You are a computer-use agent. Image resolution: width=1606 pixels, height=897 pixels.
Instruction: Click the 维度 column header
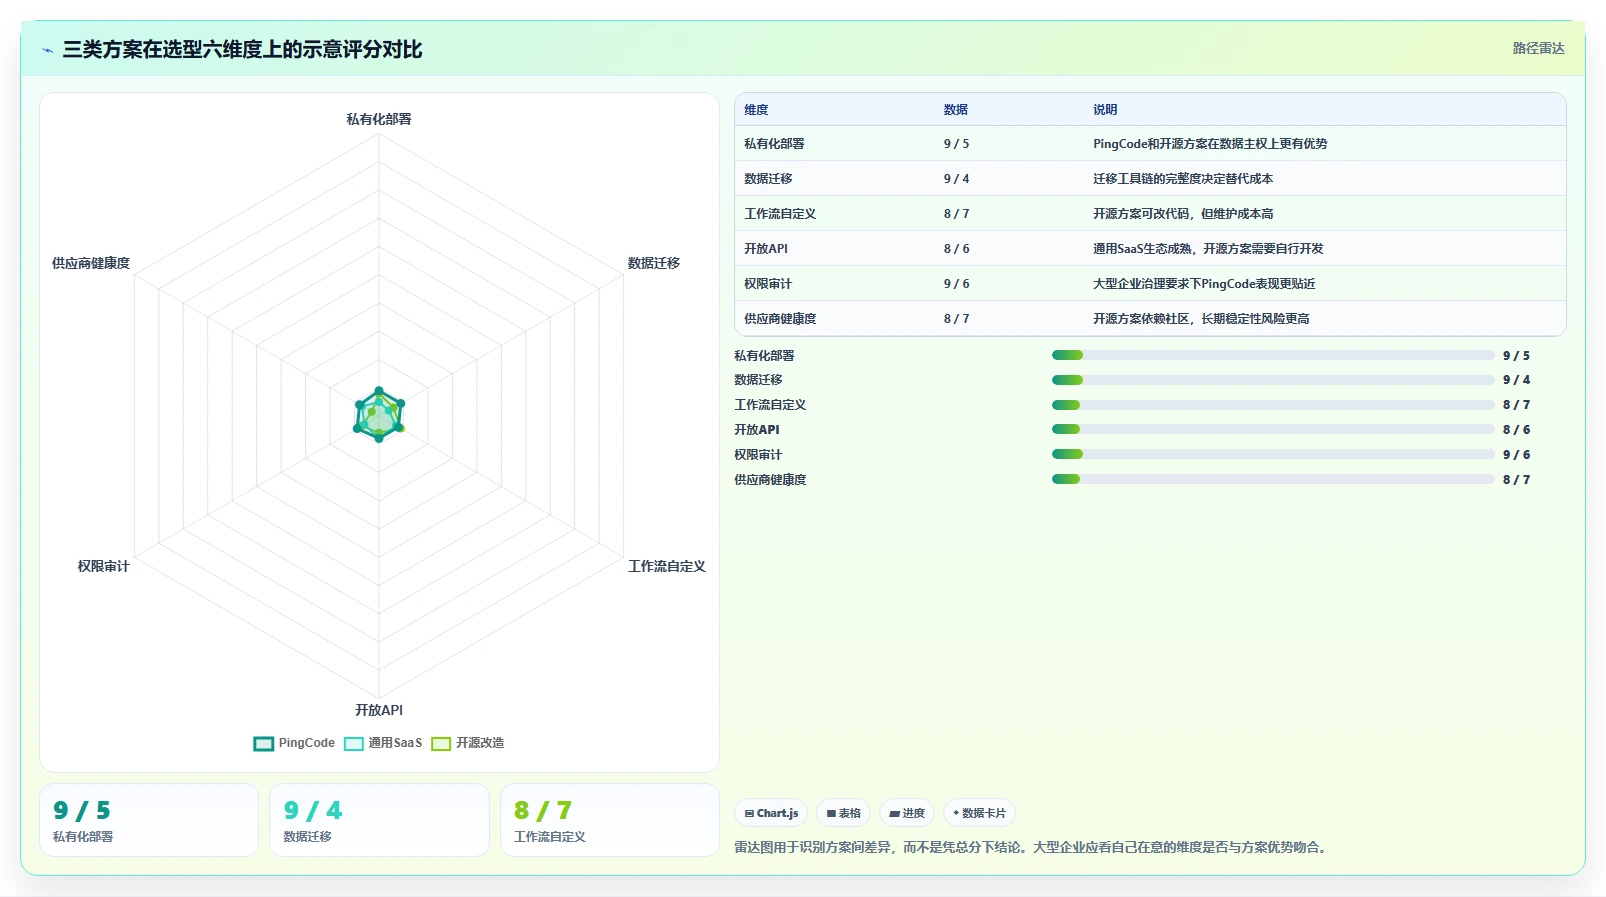coord(756,110)
